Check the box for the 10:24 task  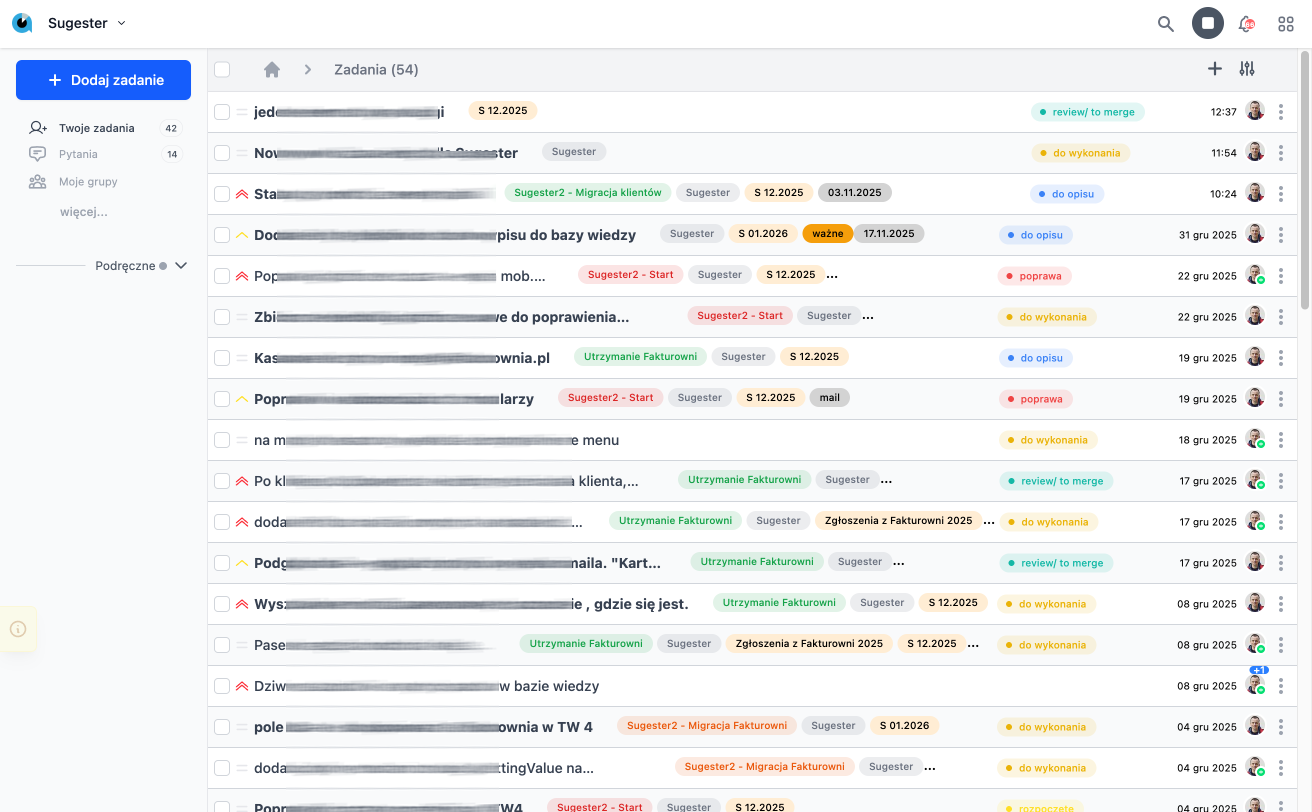pos(222,194)
